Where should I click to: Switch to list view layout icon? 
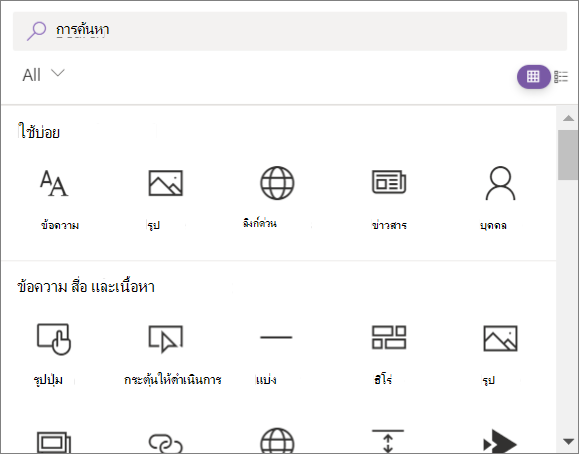(561, 77)
